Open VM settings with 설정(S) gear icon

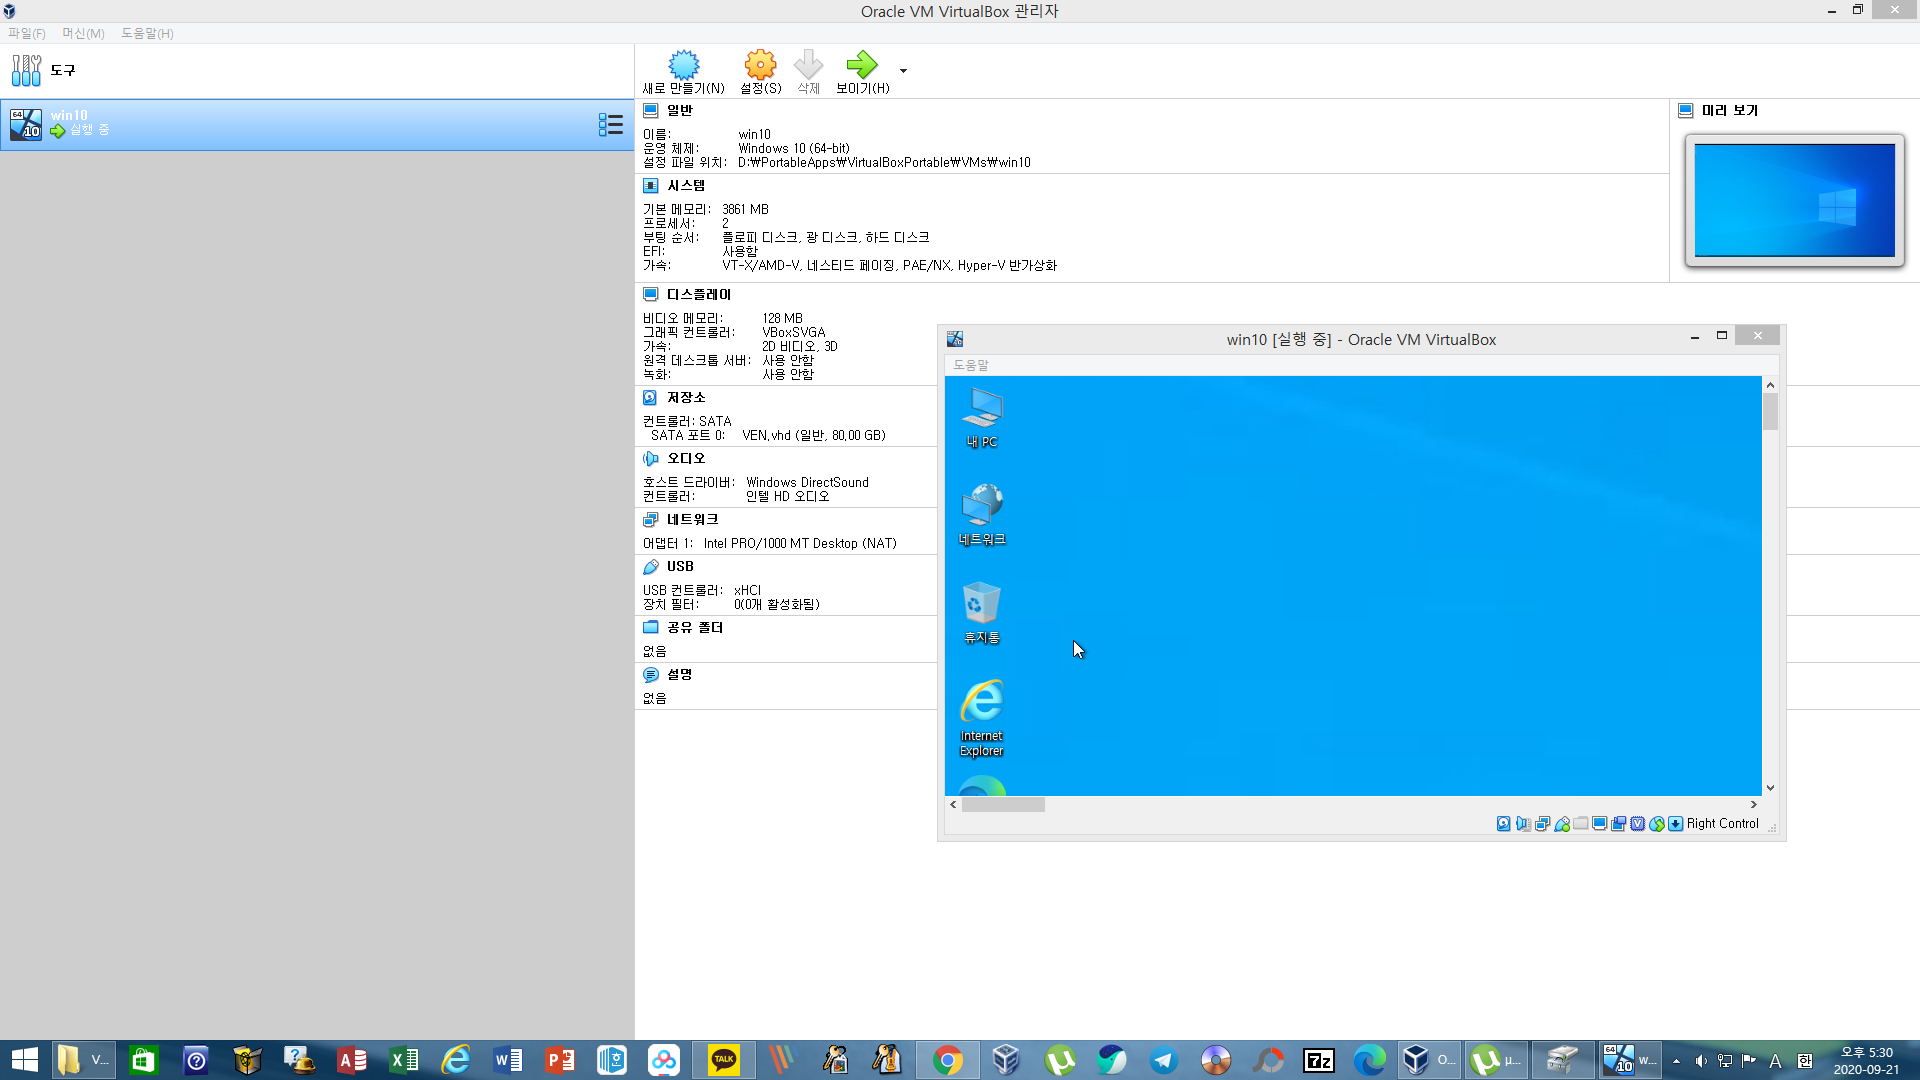(760, 72)
